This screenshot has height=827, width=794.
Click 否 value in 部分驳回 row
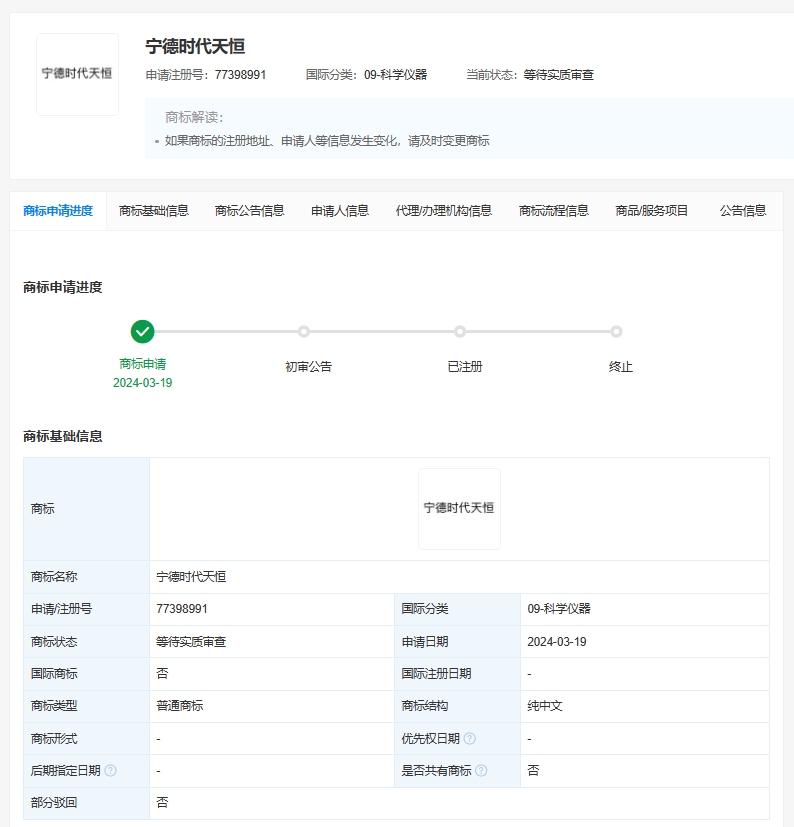pyautogui.click(x=162, y=803)
